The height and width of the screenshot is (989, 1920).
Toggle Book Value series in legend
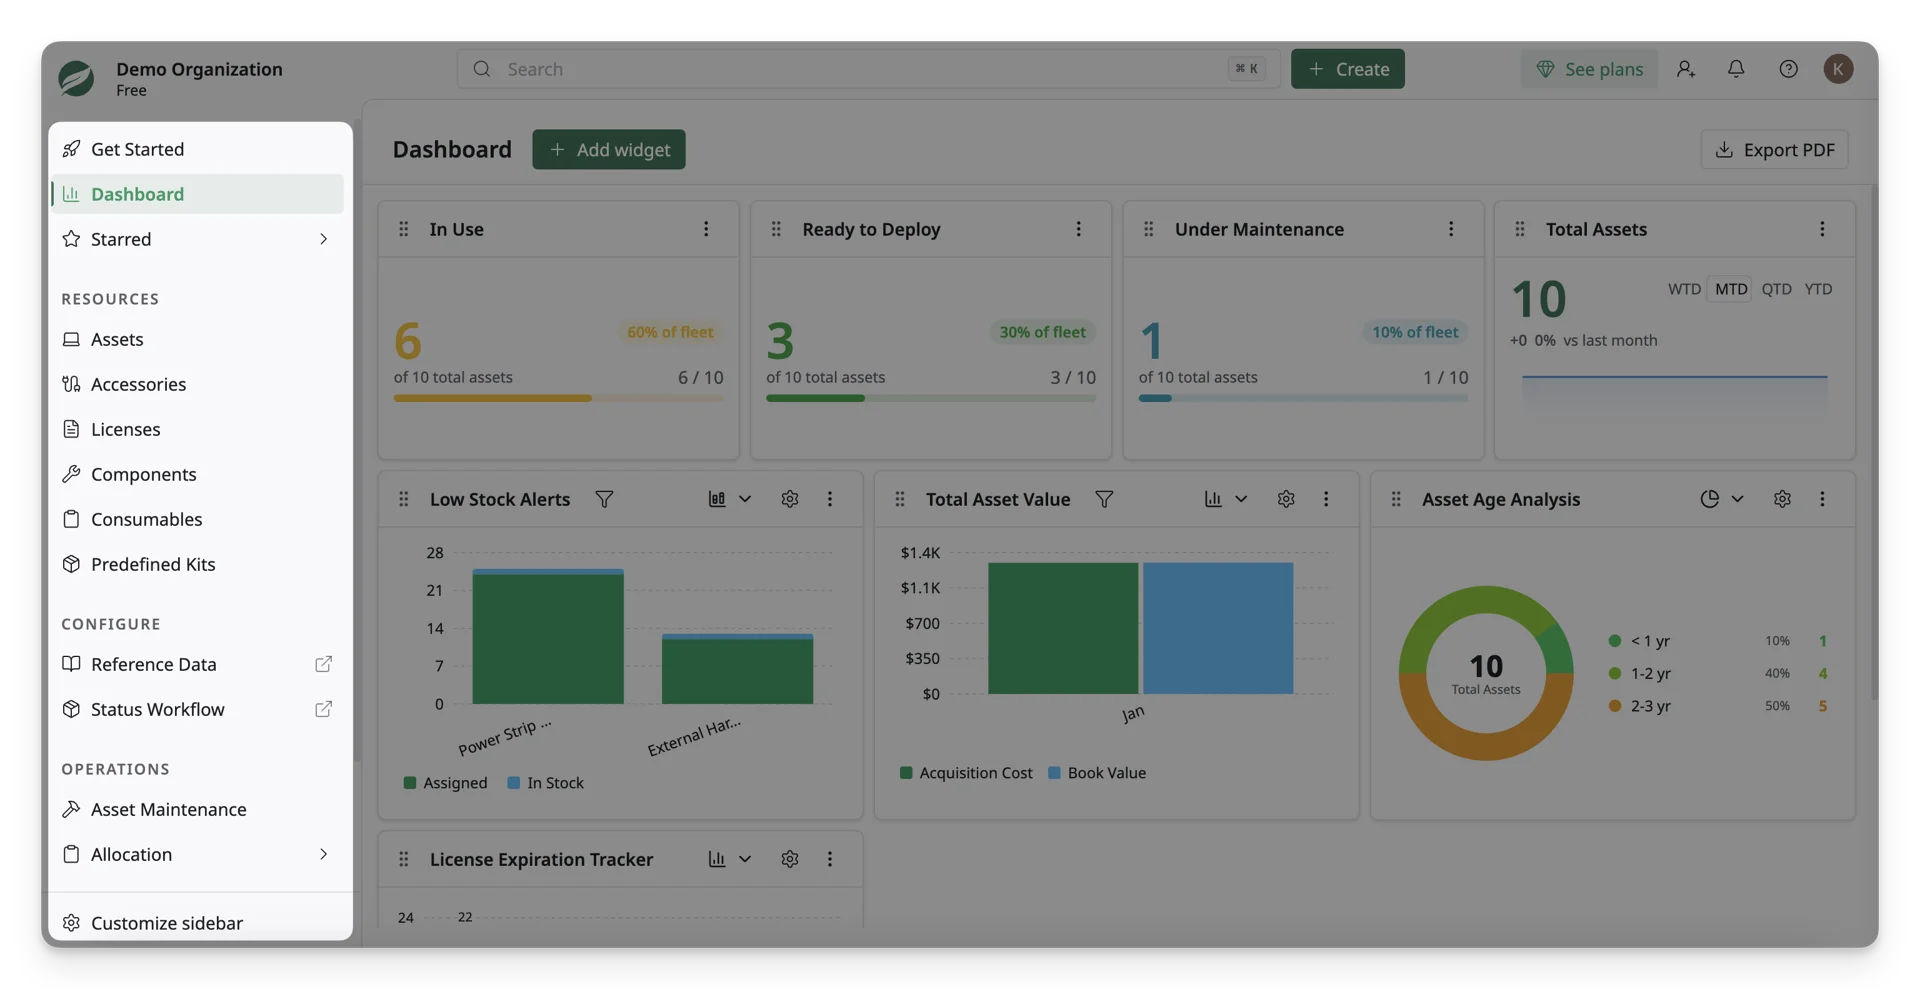(x=1097, y=773)
